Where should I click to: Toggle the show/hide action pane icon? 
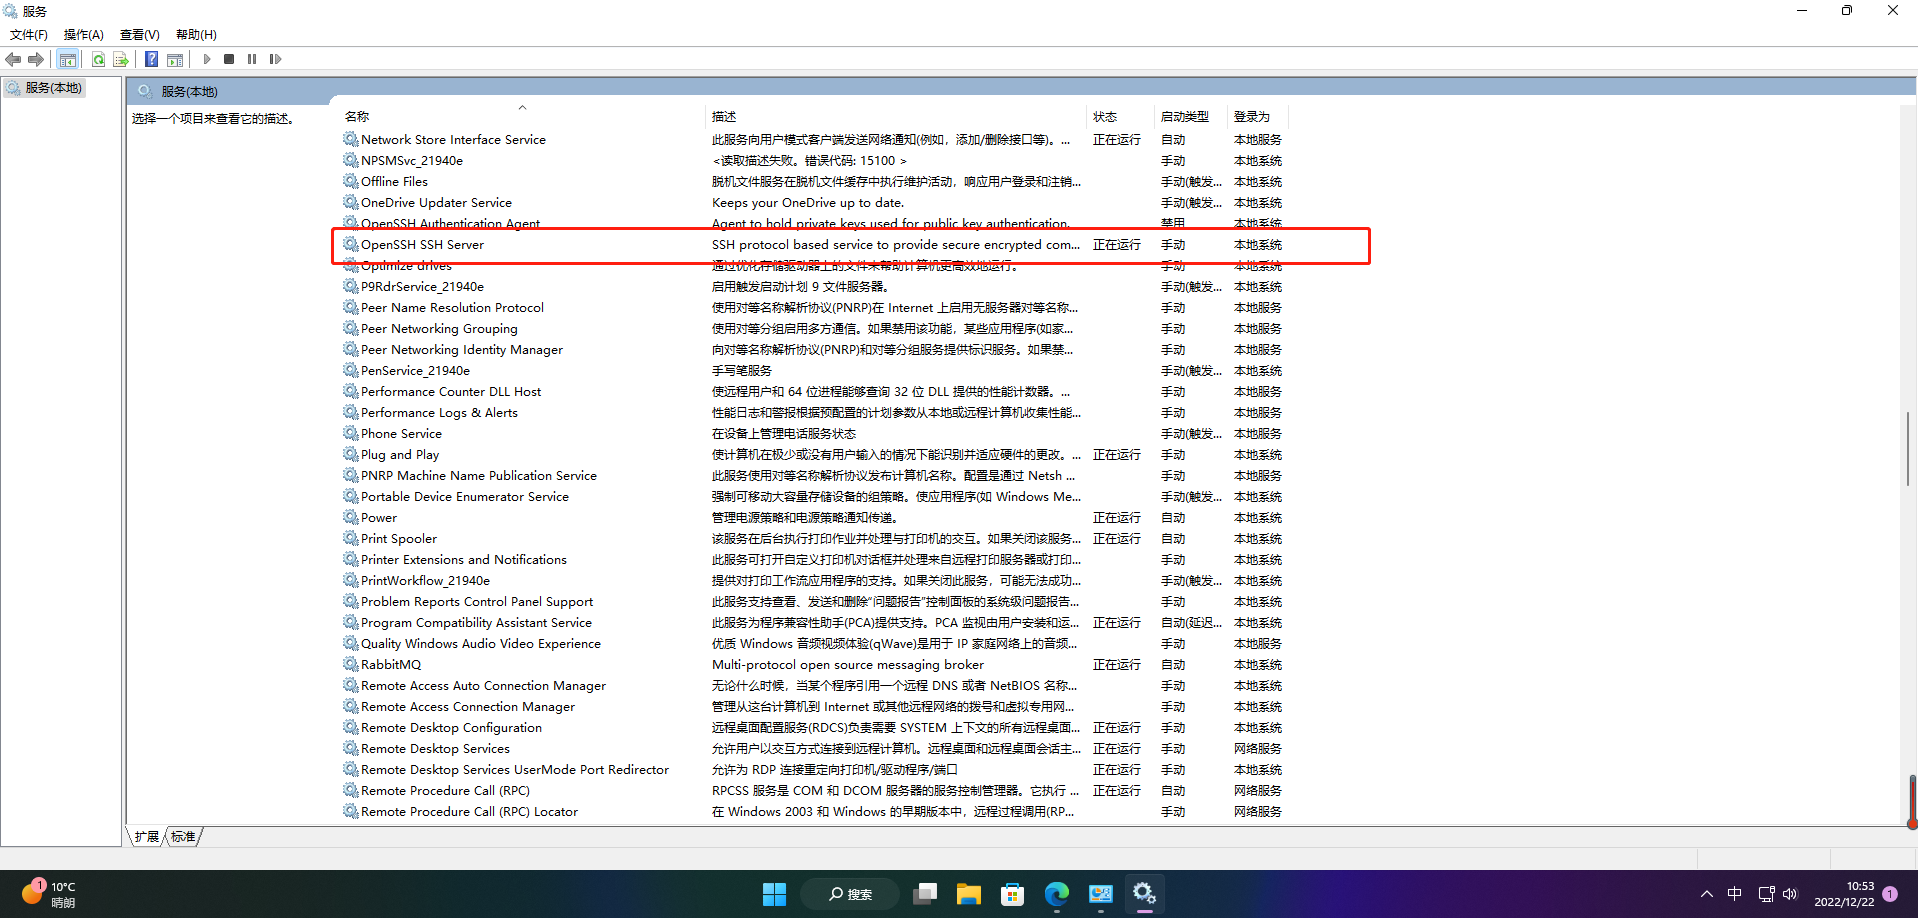(x=175, y=59)
